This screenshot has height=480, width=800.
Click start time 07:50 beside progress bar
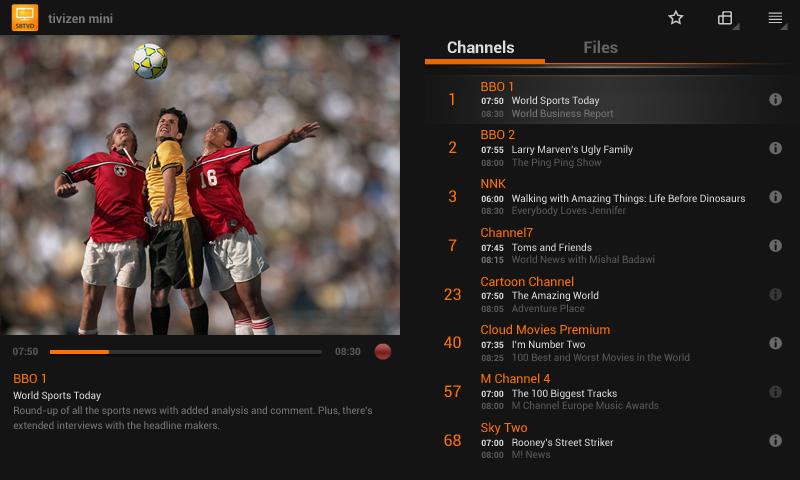point(25,351)
